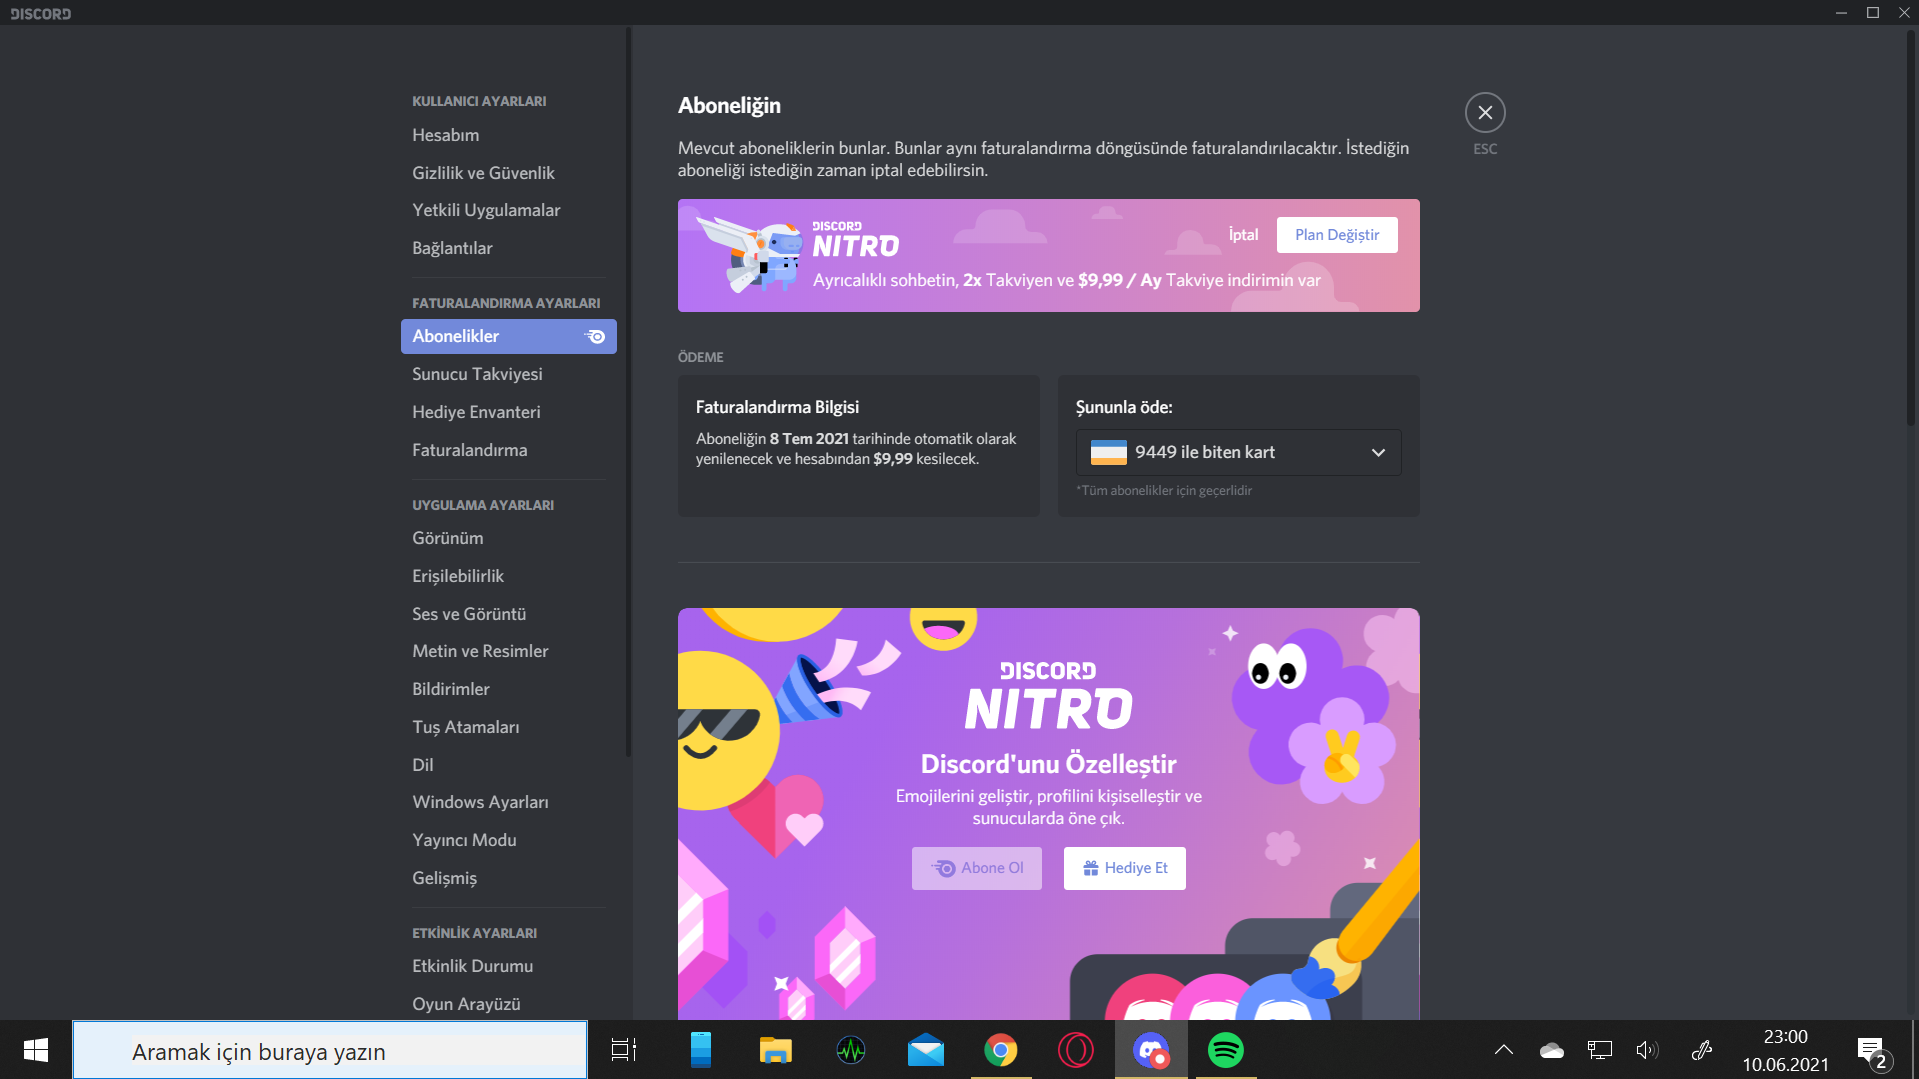The height and width of the screenshot is (1079, 1919).
Task: Click the Abone Ol button
Action: (976, 868)
